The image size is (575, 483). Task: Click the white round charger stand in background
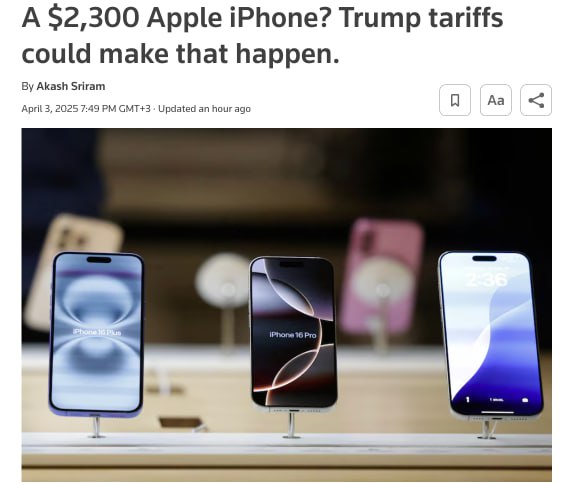point(223,280)
